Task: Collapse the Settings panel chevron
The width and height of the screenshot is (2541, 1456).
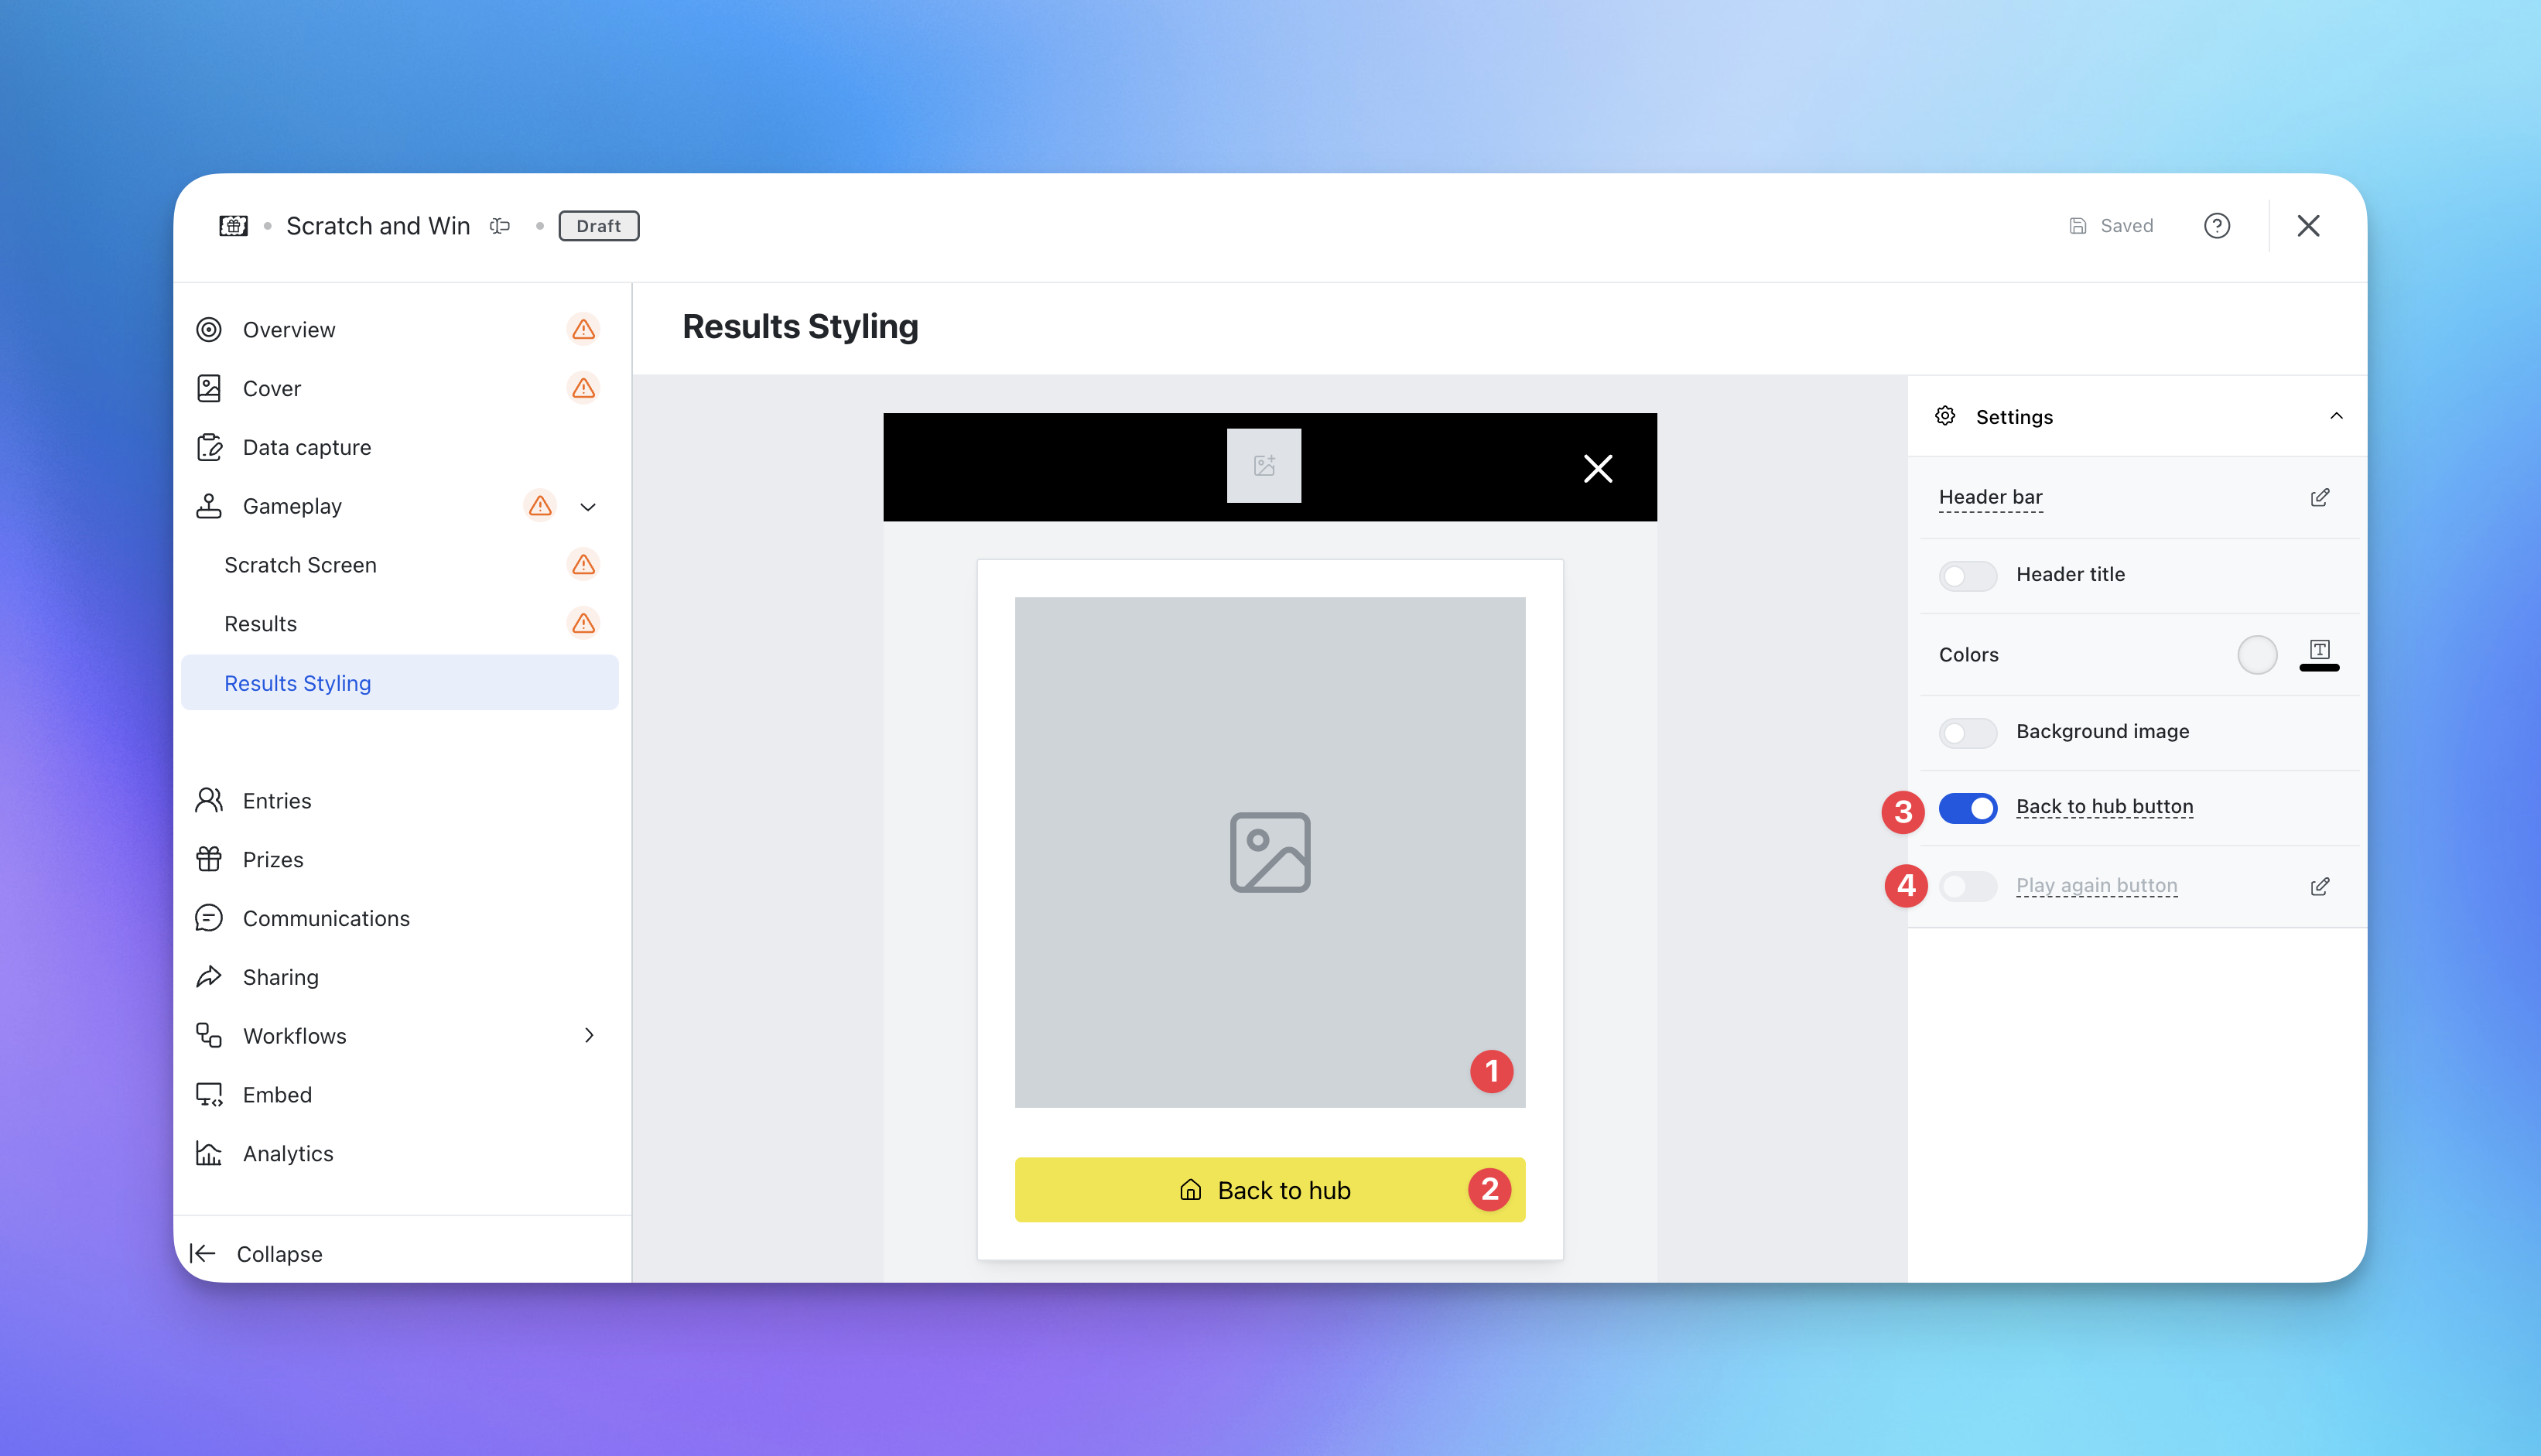Action: pos(2335,416)
